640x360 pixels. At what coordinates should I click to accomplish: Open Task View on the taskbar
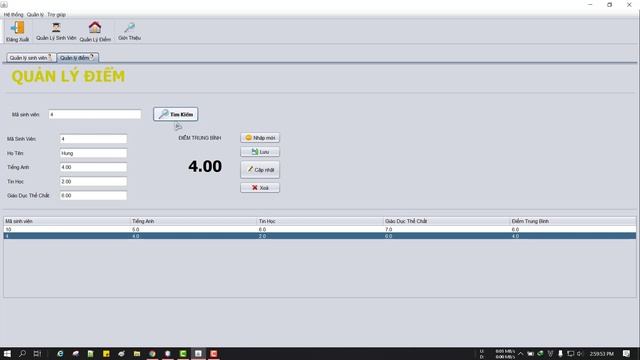point(37,353)
